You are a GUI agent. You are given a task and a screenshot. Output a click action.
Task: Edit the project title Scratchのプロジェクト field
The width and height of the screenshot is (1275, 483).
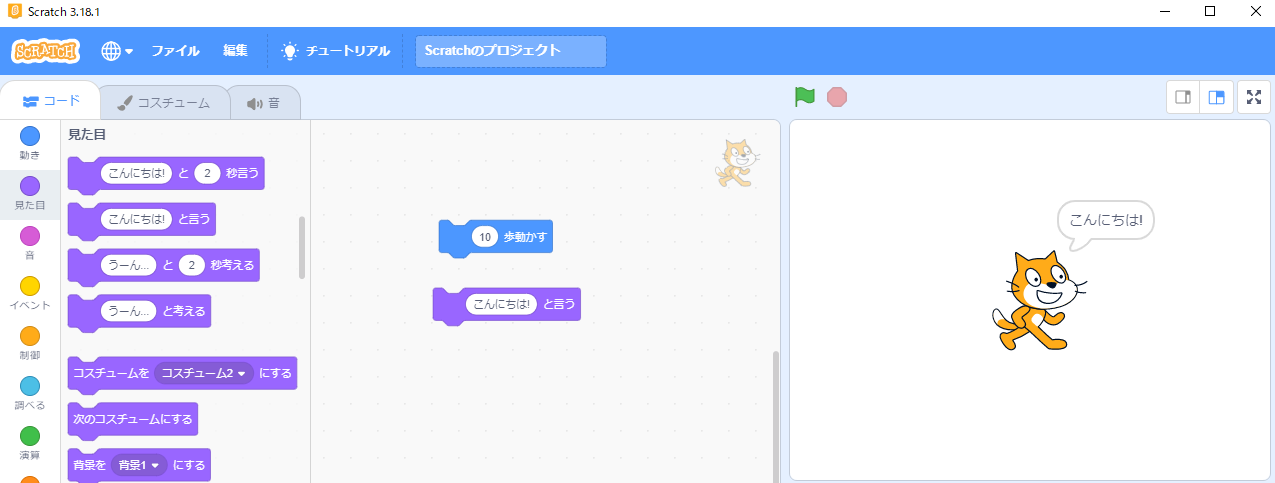511,51
